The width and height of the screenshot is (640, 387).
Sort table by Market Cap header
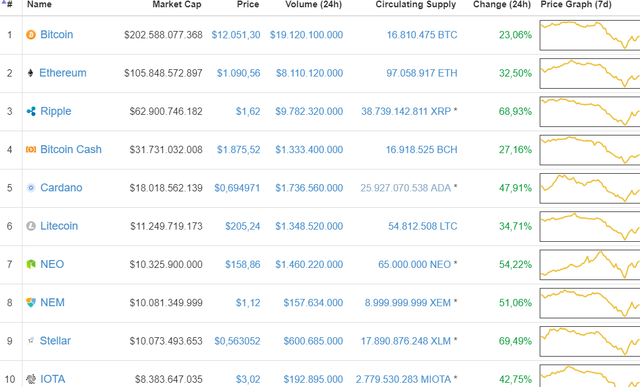[x=177, y=4]
